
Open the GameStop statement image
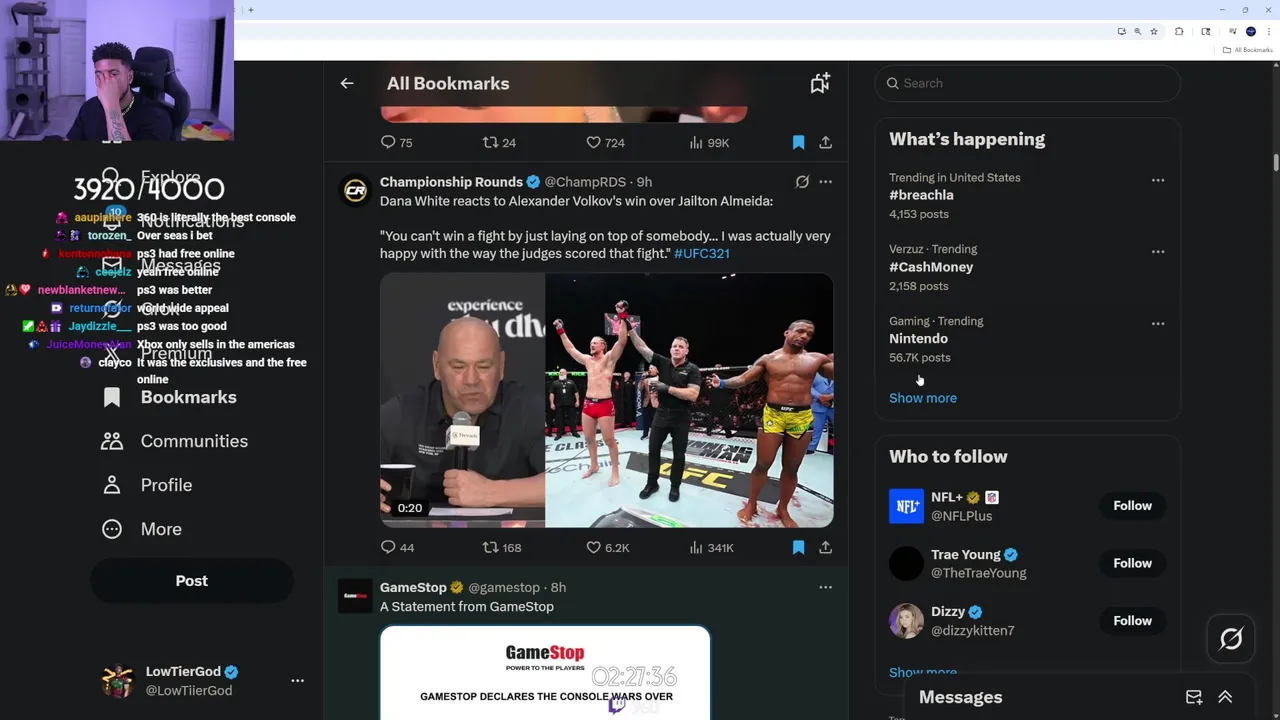(x=545, y=672)
